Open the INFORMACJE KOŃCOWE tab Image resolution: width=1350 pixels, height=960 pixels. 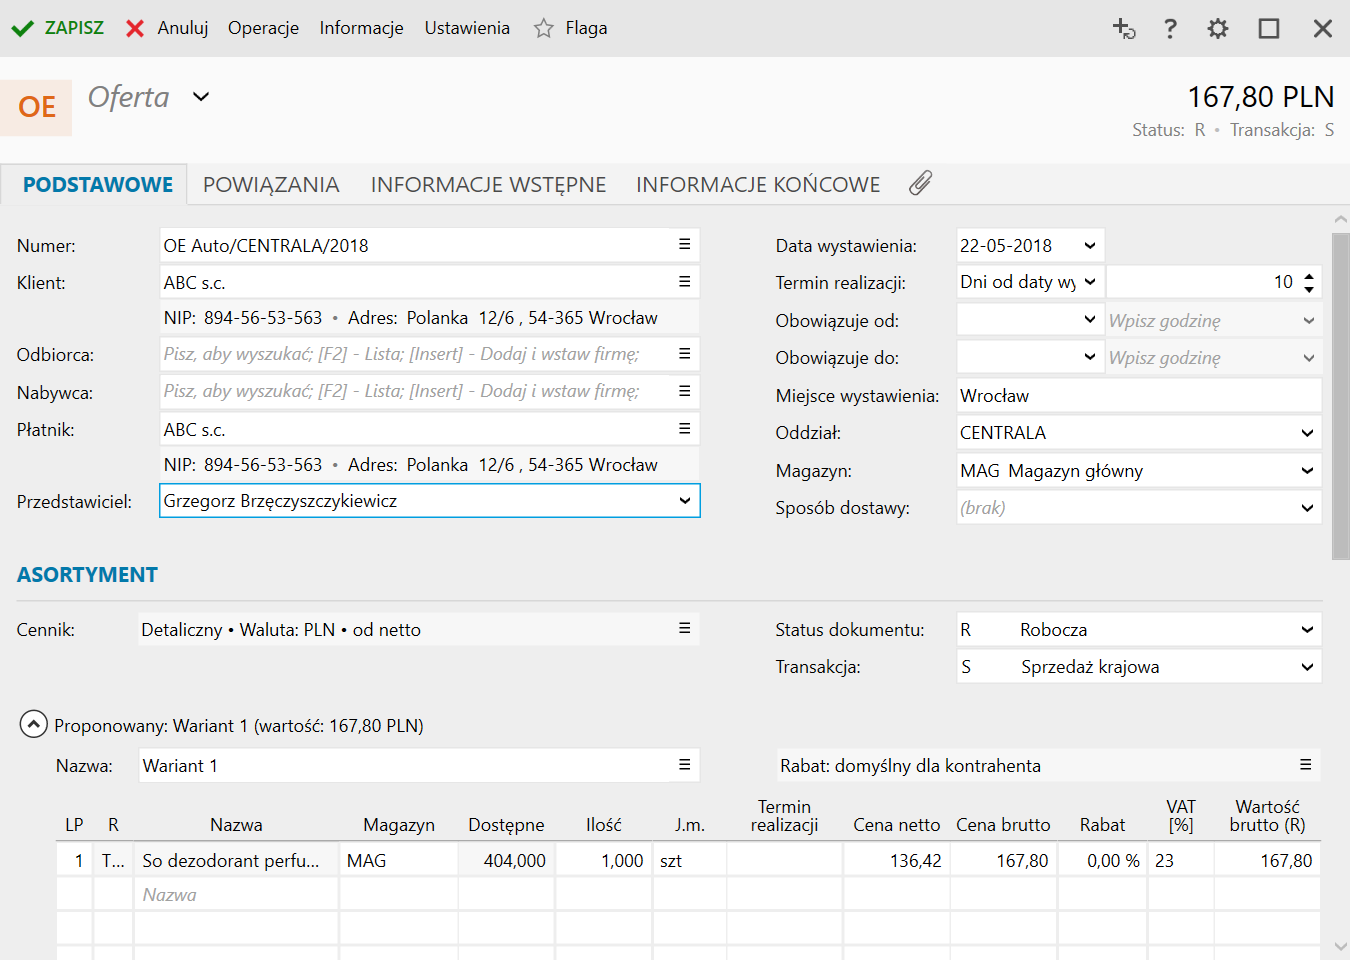pos(758,185)
